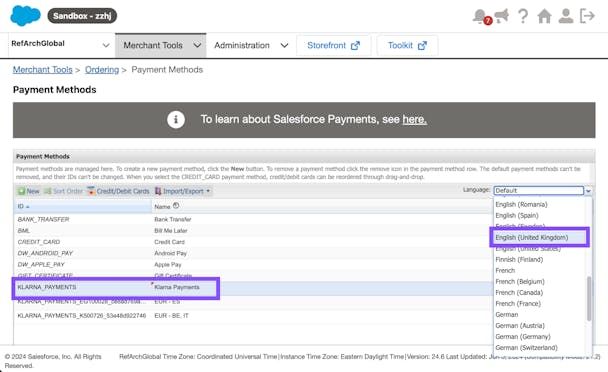The image size is (608, 372).
Task: Go to home via house icon
Action: tap(544, 16)
